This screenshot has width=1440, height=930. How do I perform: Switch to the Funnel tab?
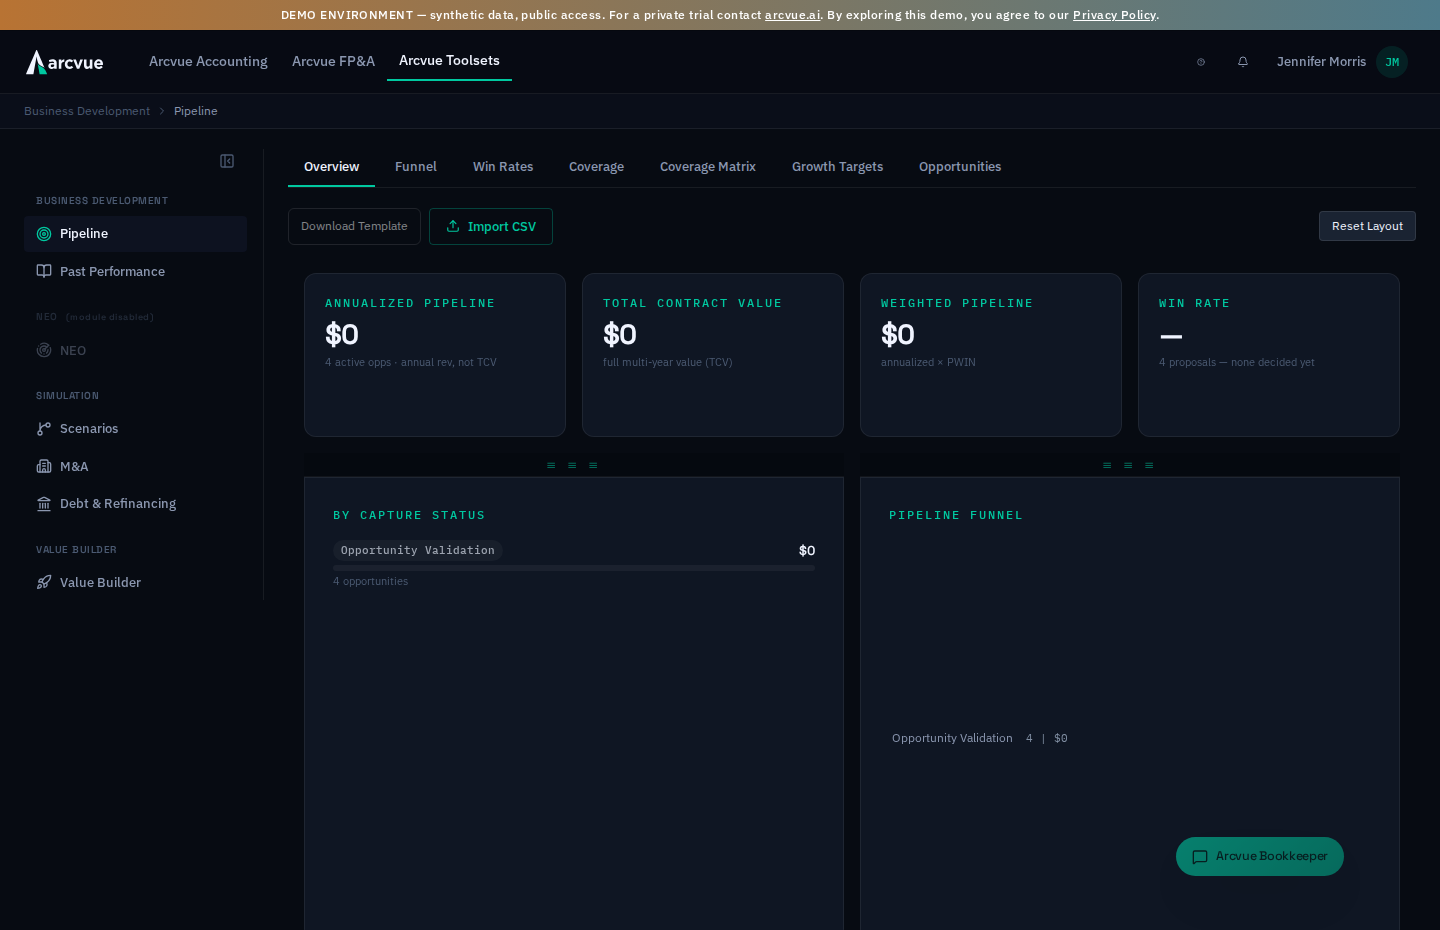(x=416, y=167)
